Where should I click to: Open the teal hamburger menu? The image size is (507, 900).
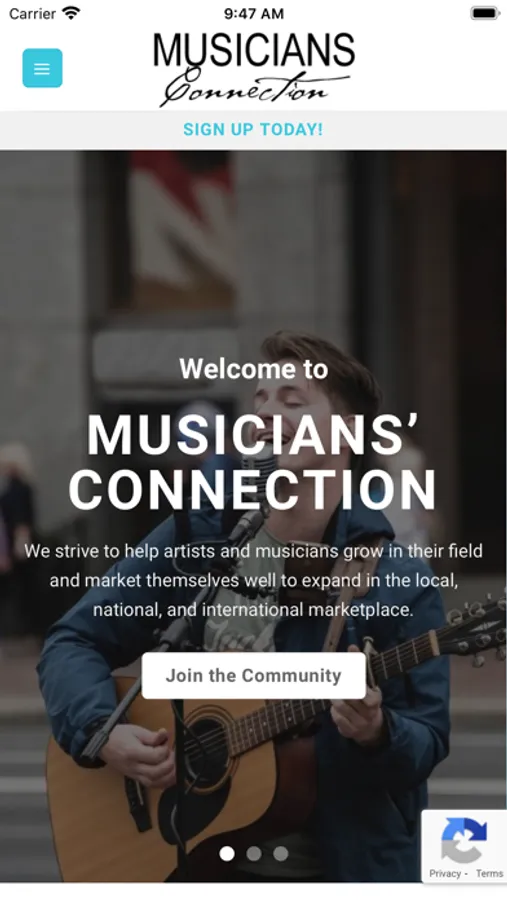click(x=42, y=68)
